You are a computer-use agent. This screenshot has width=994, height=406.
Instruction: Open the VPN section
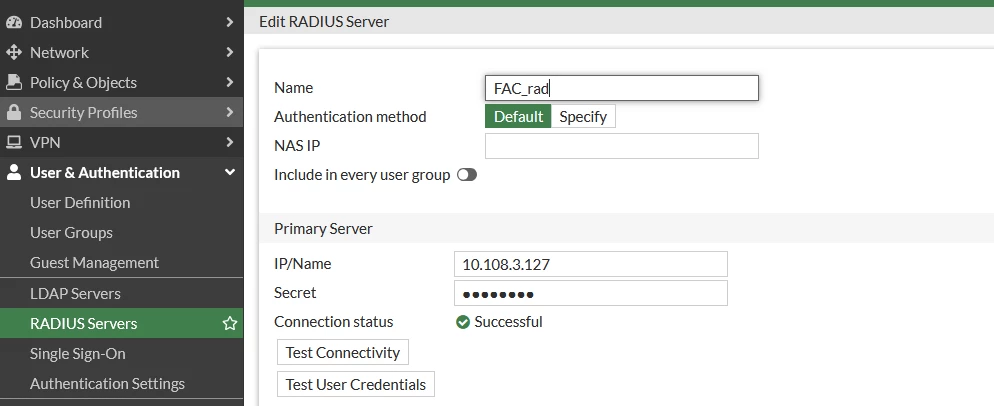(x=121, y=143)
